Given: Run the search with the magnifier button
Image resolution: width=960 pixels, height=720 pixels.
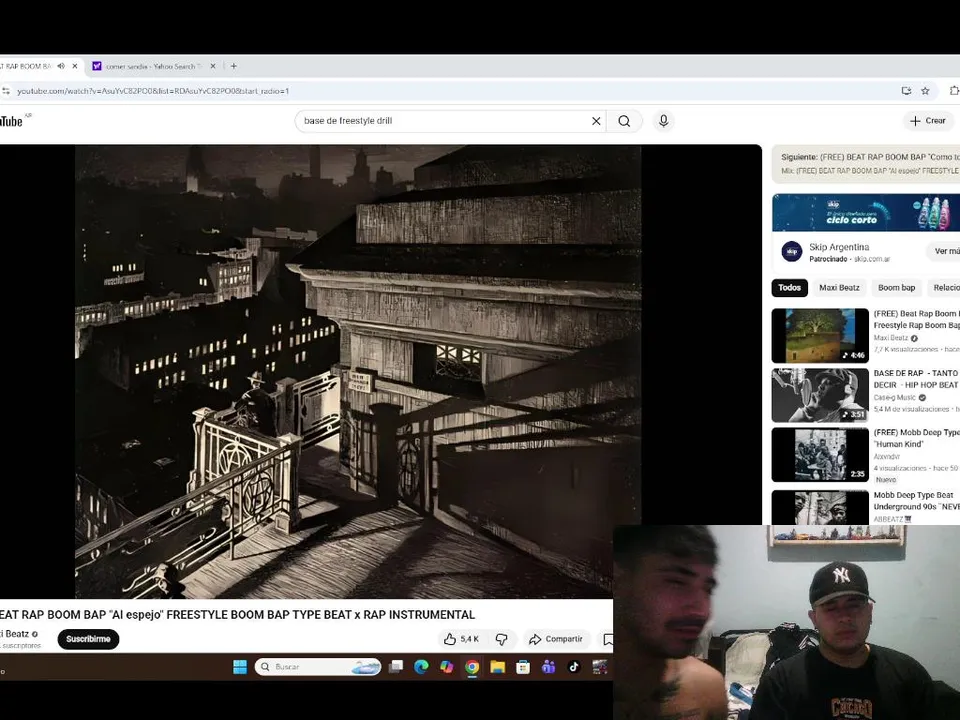Looking at the screenshot, I should 624,121.
